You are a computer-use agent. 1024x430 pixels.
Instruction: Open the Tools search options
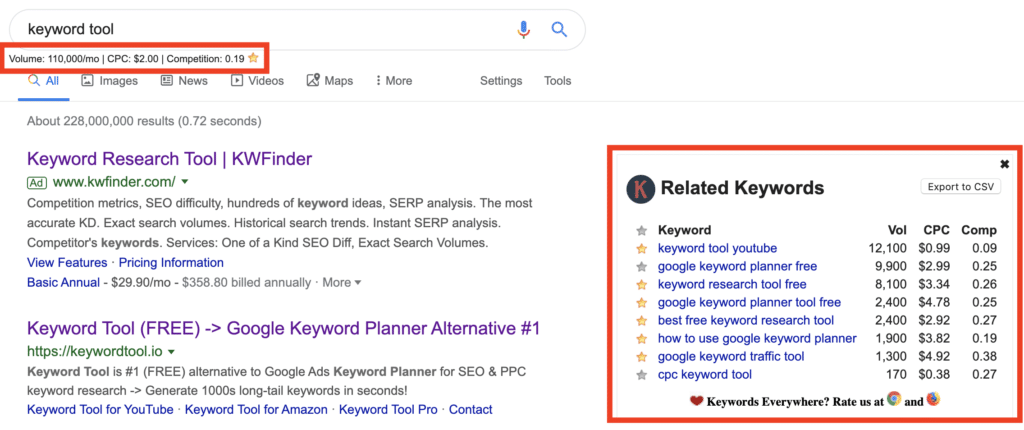pos(557,81)
